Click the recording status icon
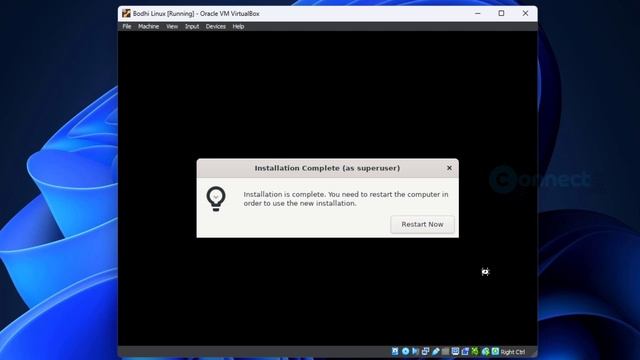640x360 pixels. [x=465, y=351]
